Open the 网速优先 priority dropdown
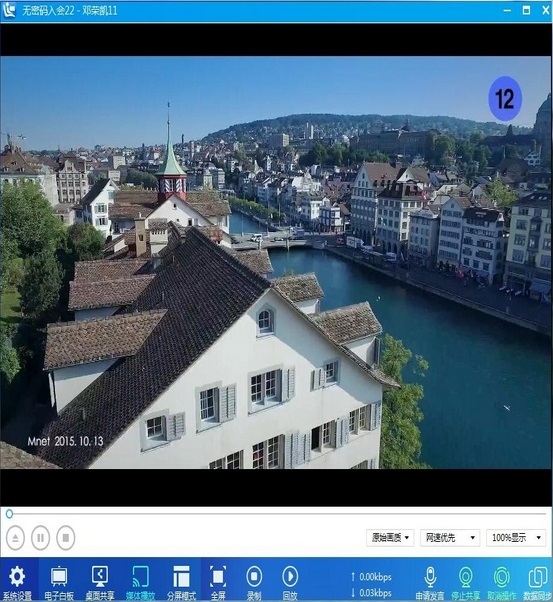This screenshot has width=553, height=602. (x=450, y=538)
